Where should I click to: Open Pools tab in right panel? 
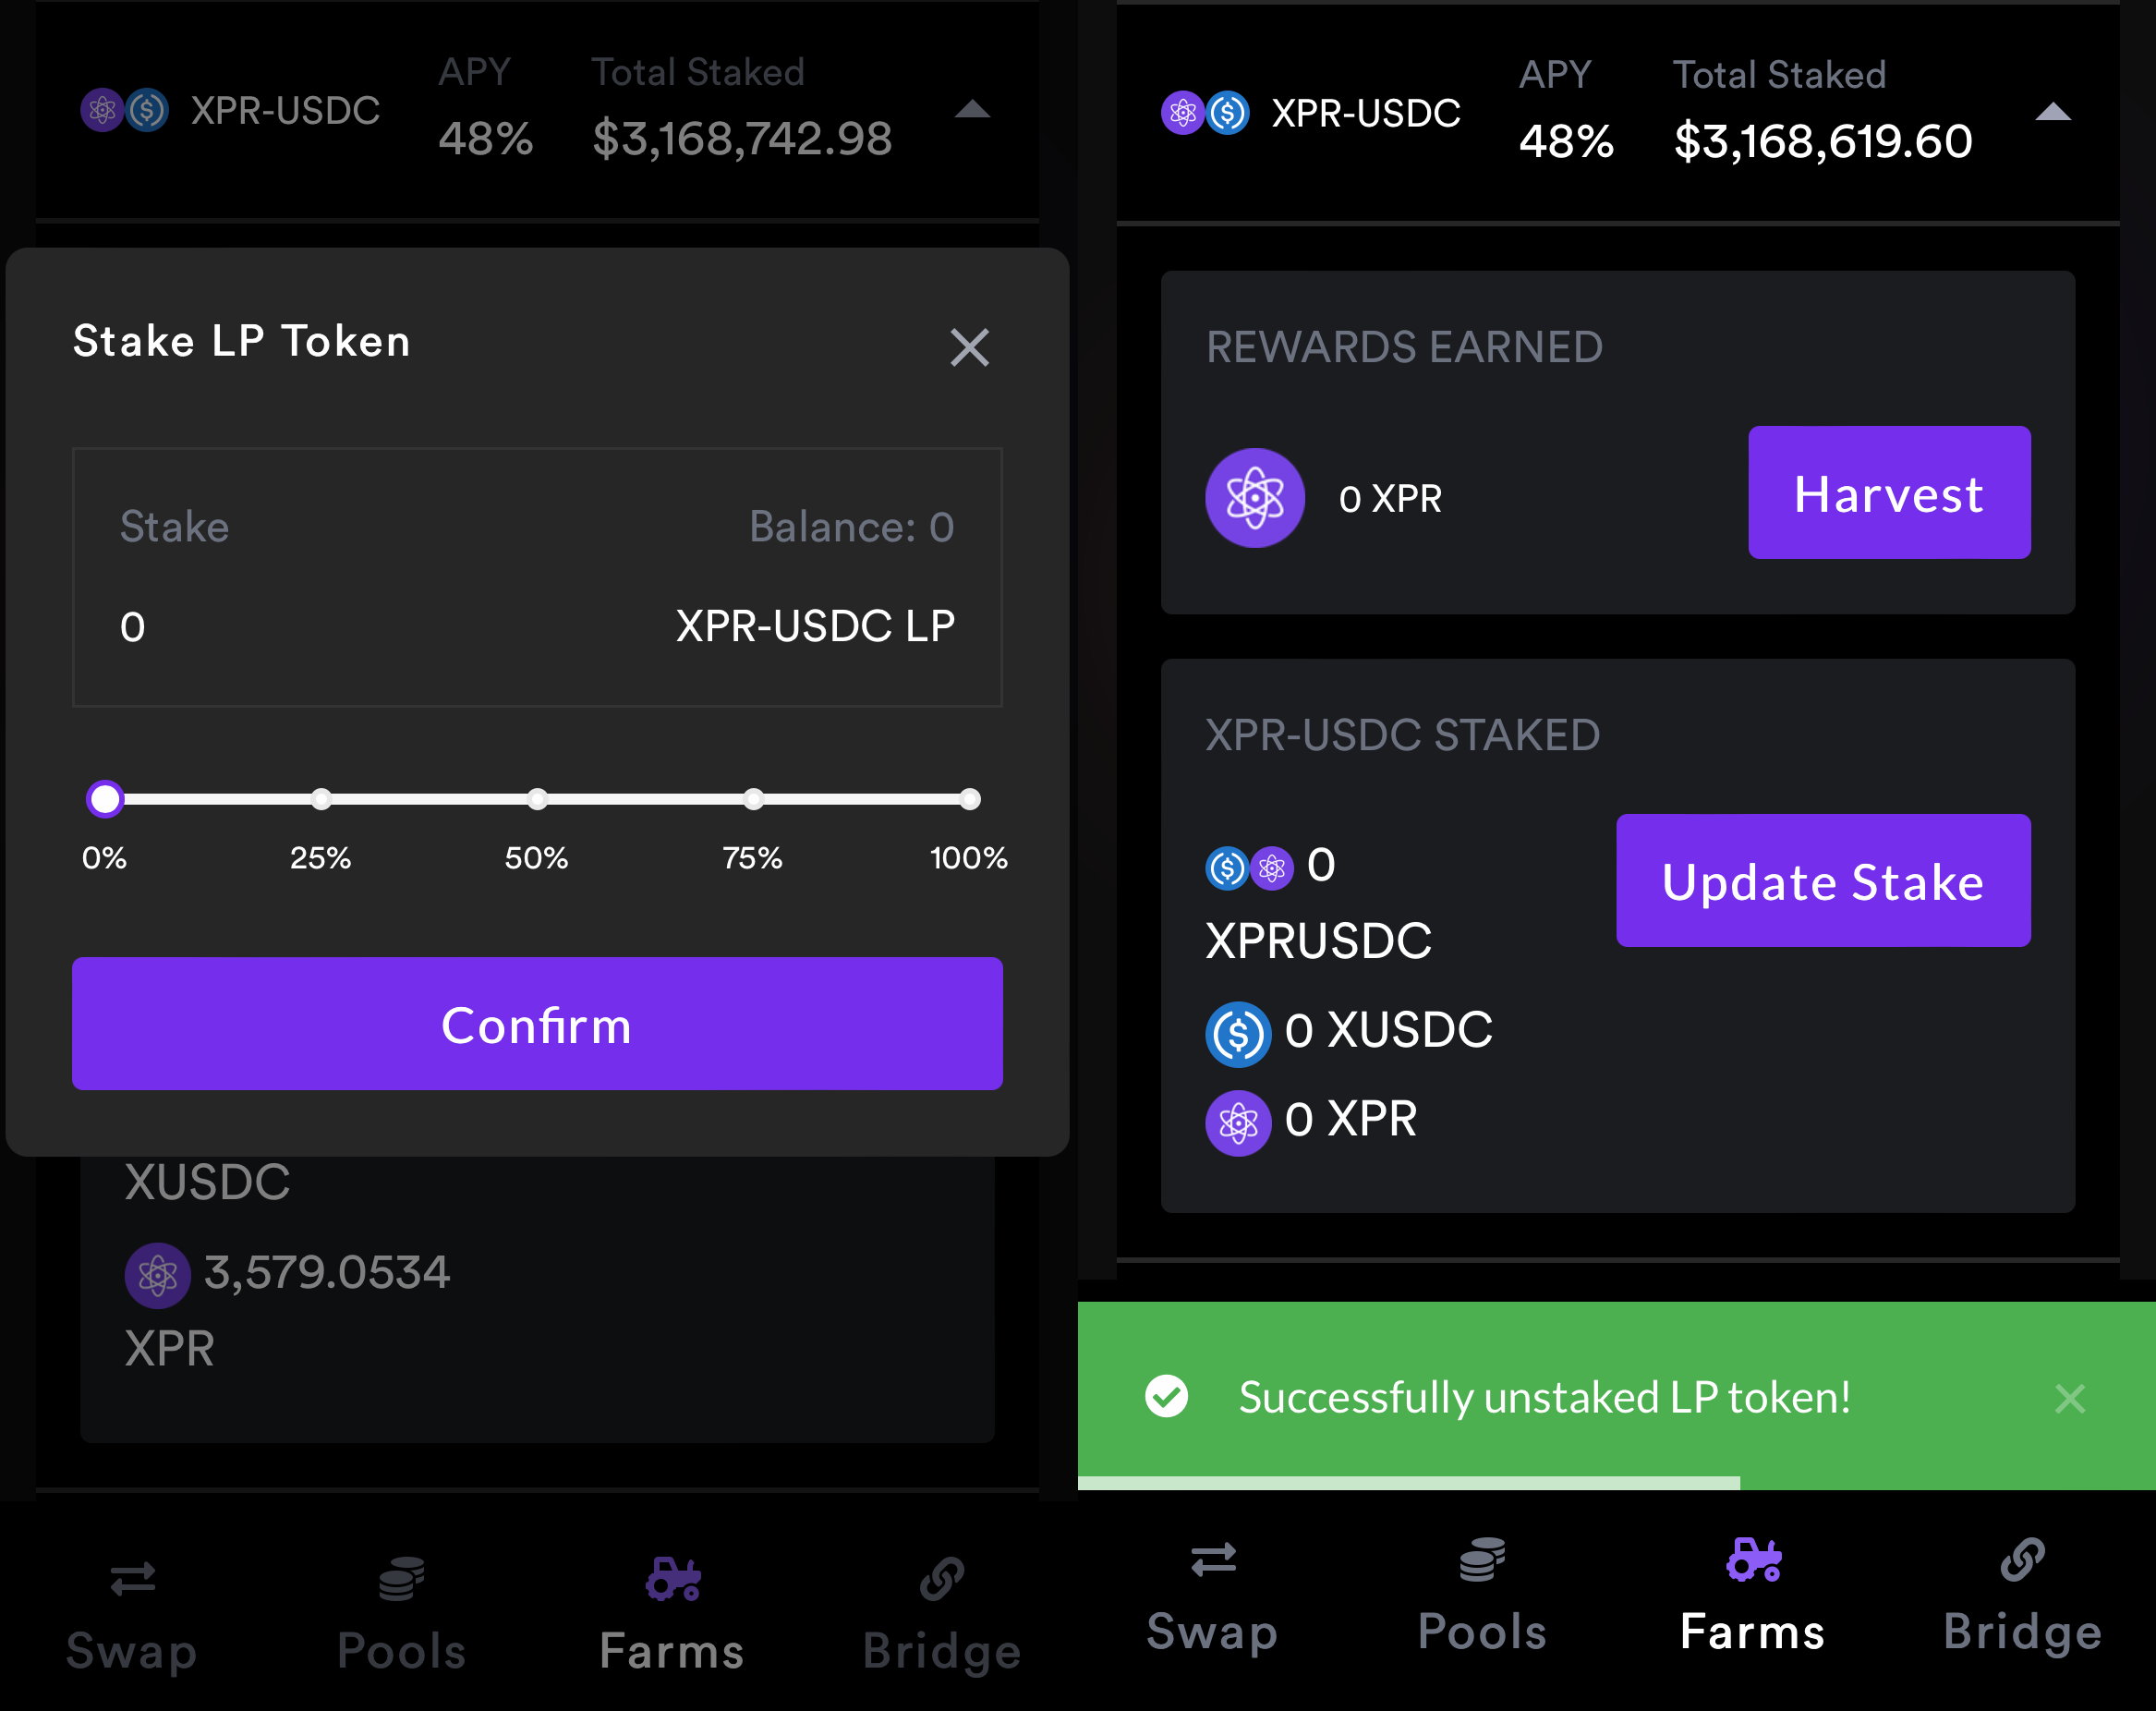(1482, 1596)
